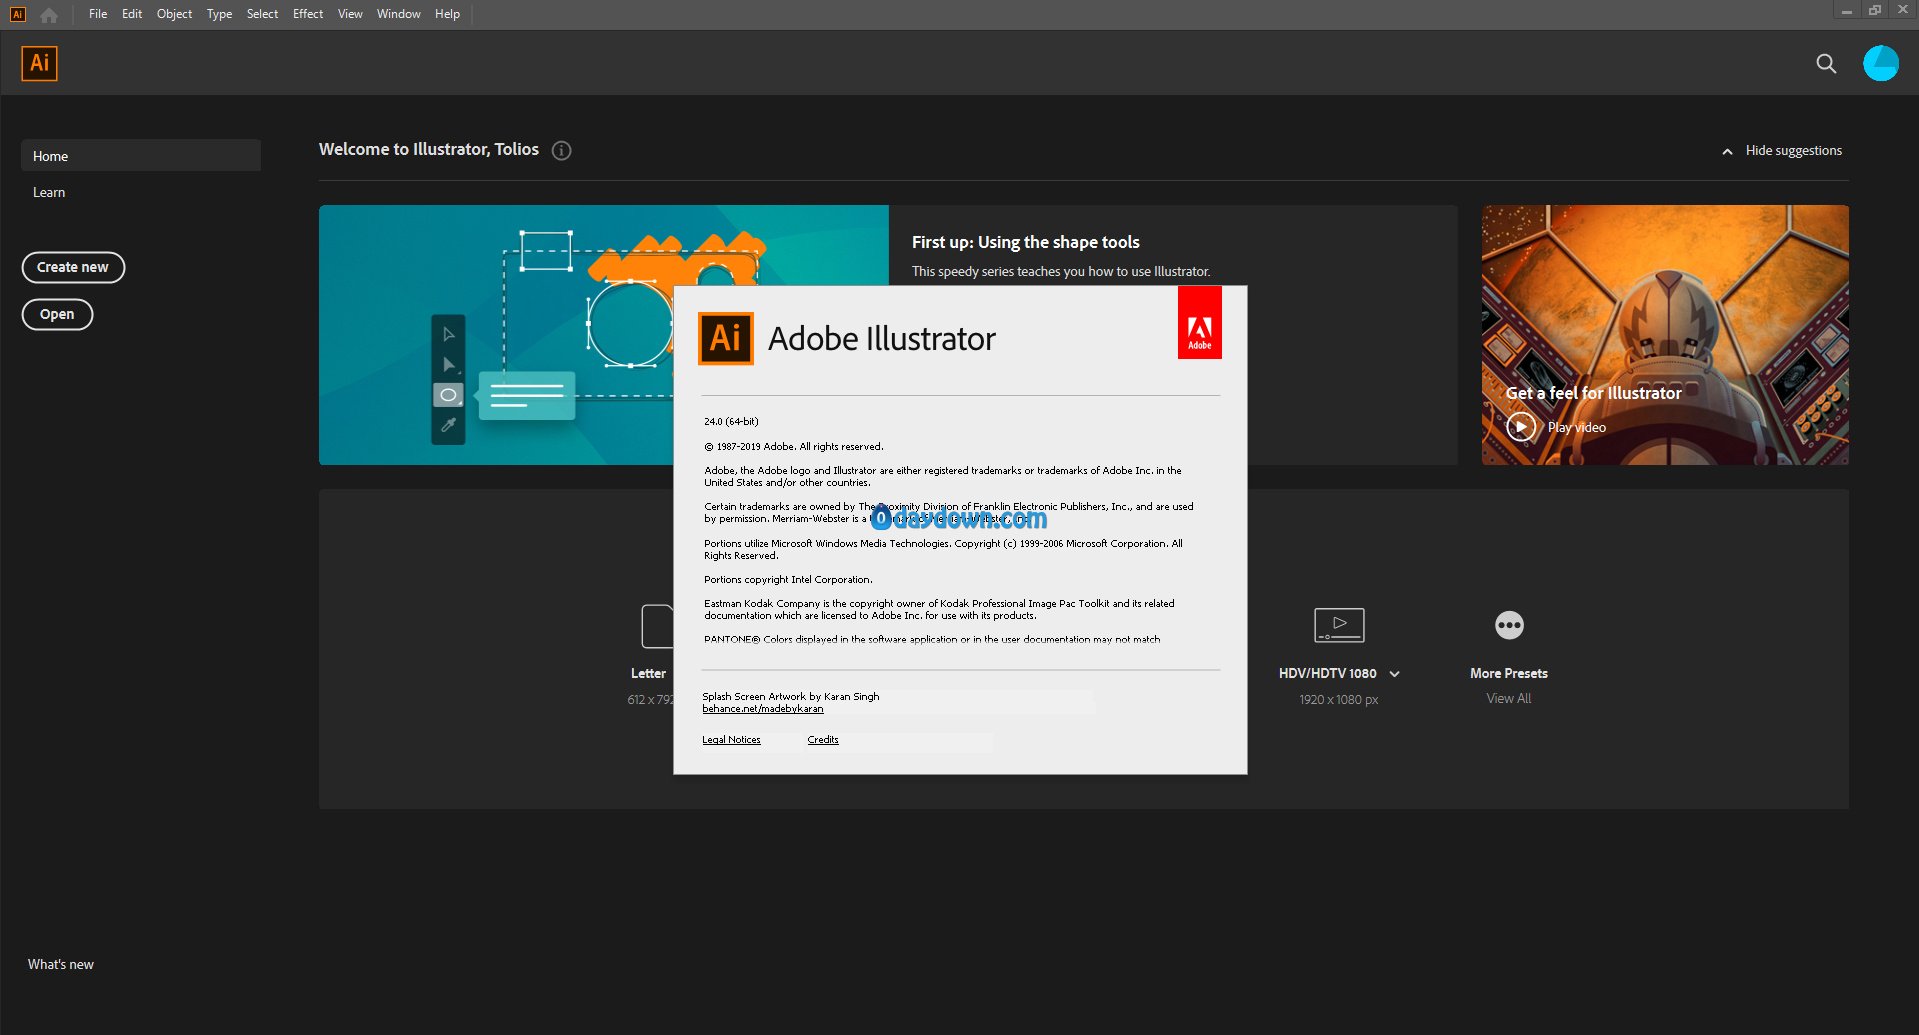Open the Legal Notices link
The height and width of the screenshot is (1035, 1919).
tap(731, 740)
